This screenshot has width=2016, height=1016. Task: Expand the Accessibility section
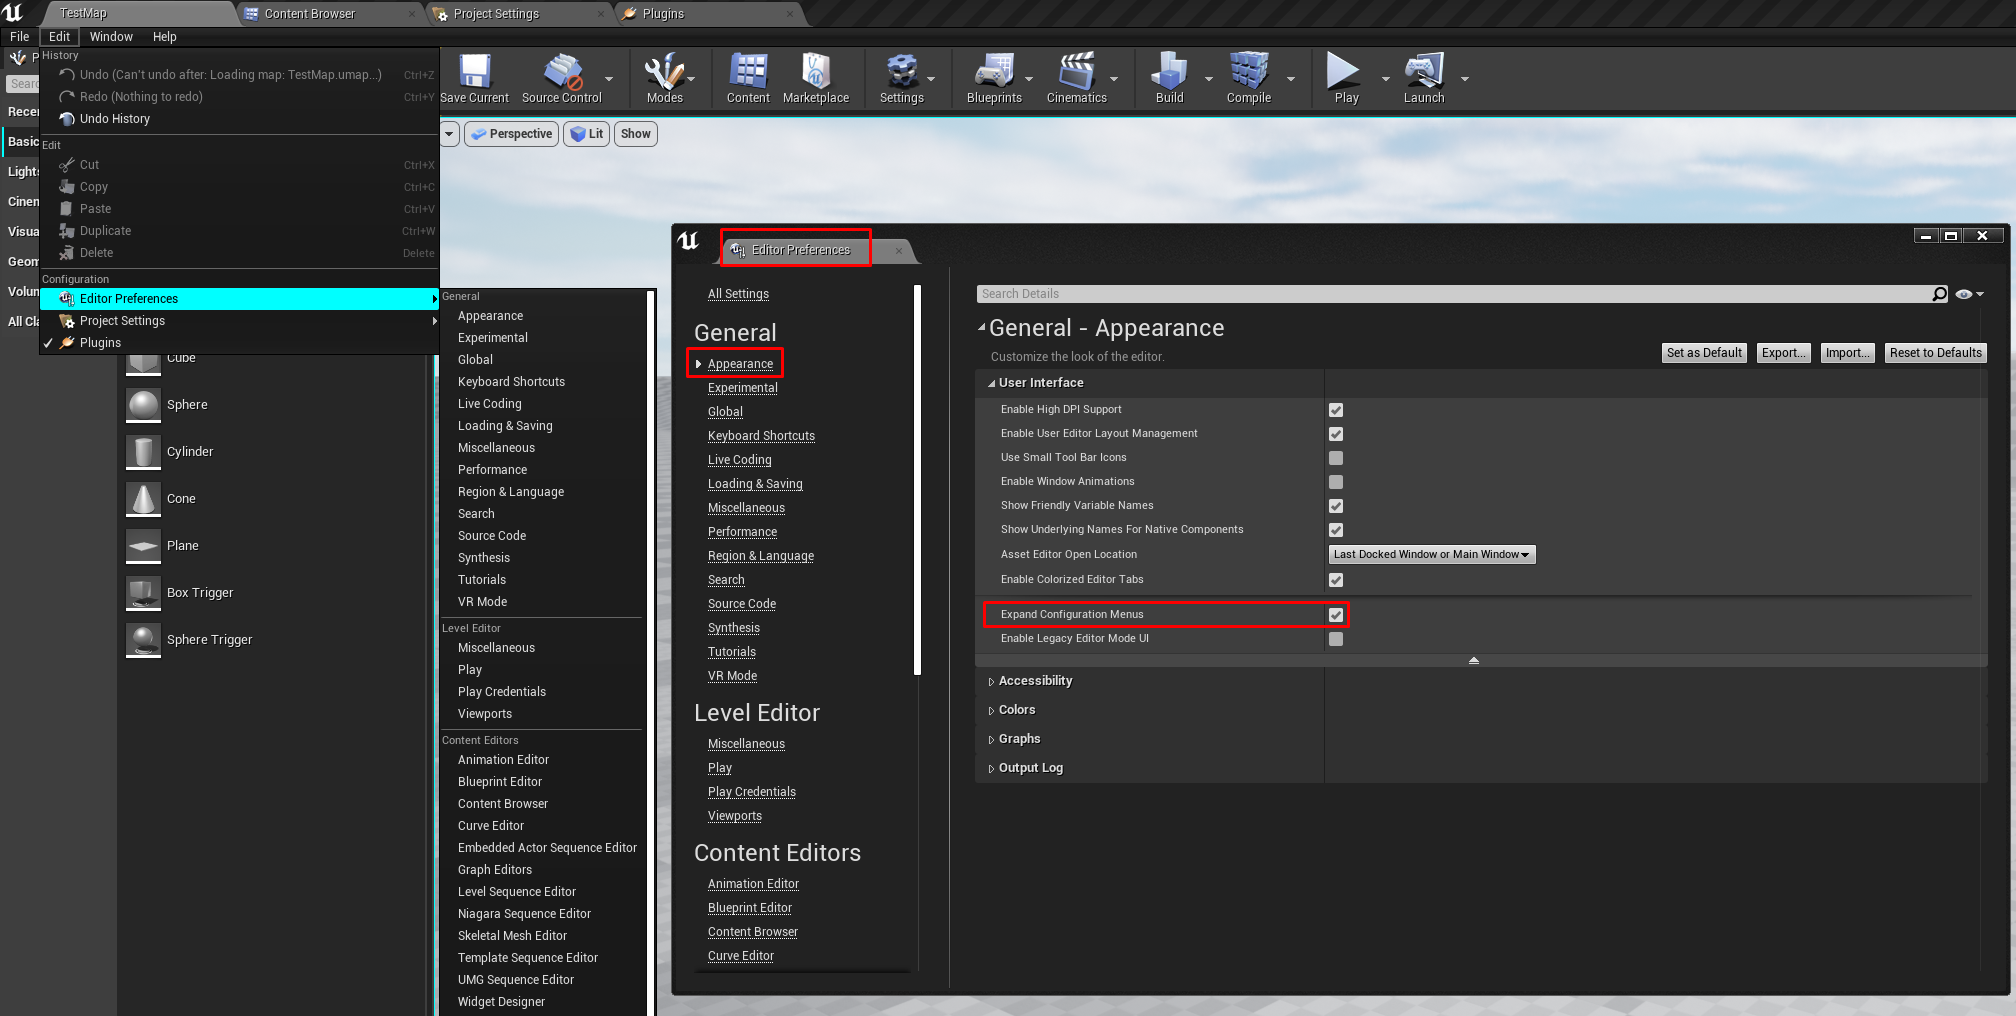click(991, 682)
